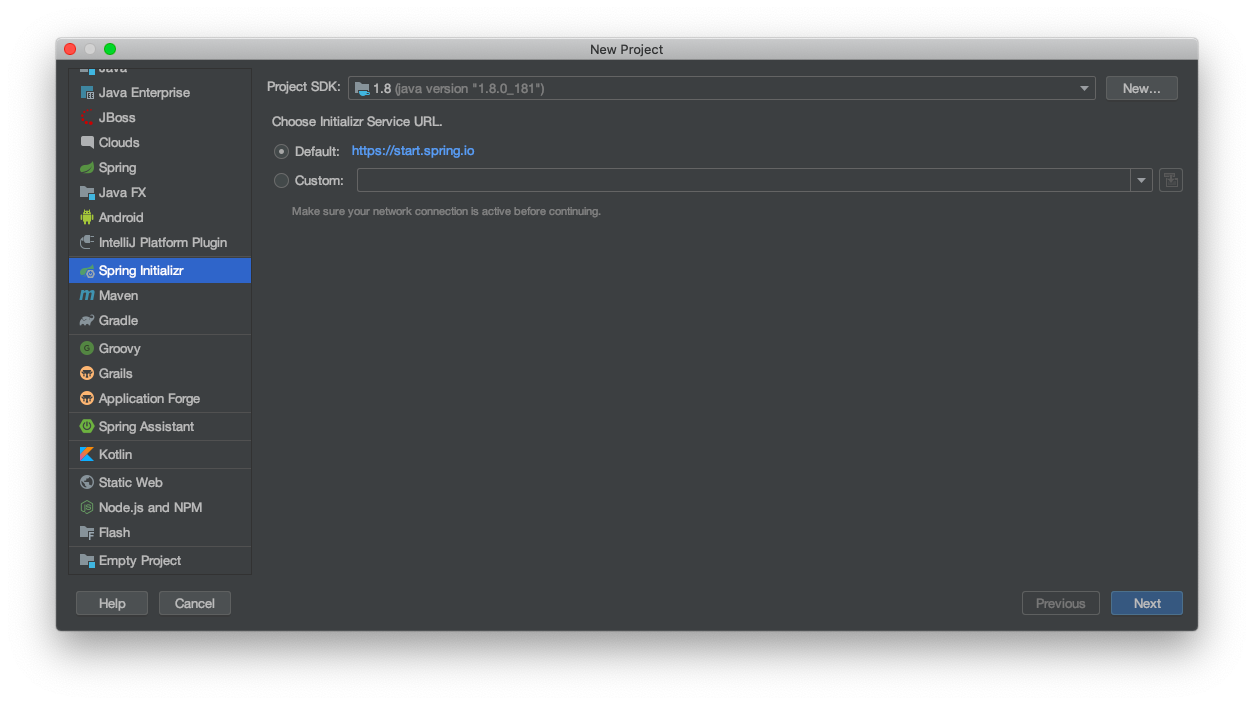The width and height of the screenshot is (1254, 705).
Task: Click the Groovy label text
Action: [x=120, y=349]
